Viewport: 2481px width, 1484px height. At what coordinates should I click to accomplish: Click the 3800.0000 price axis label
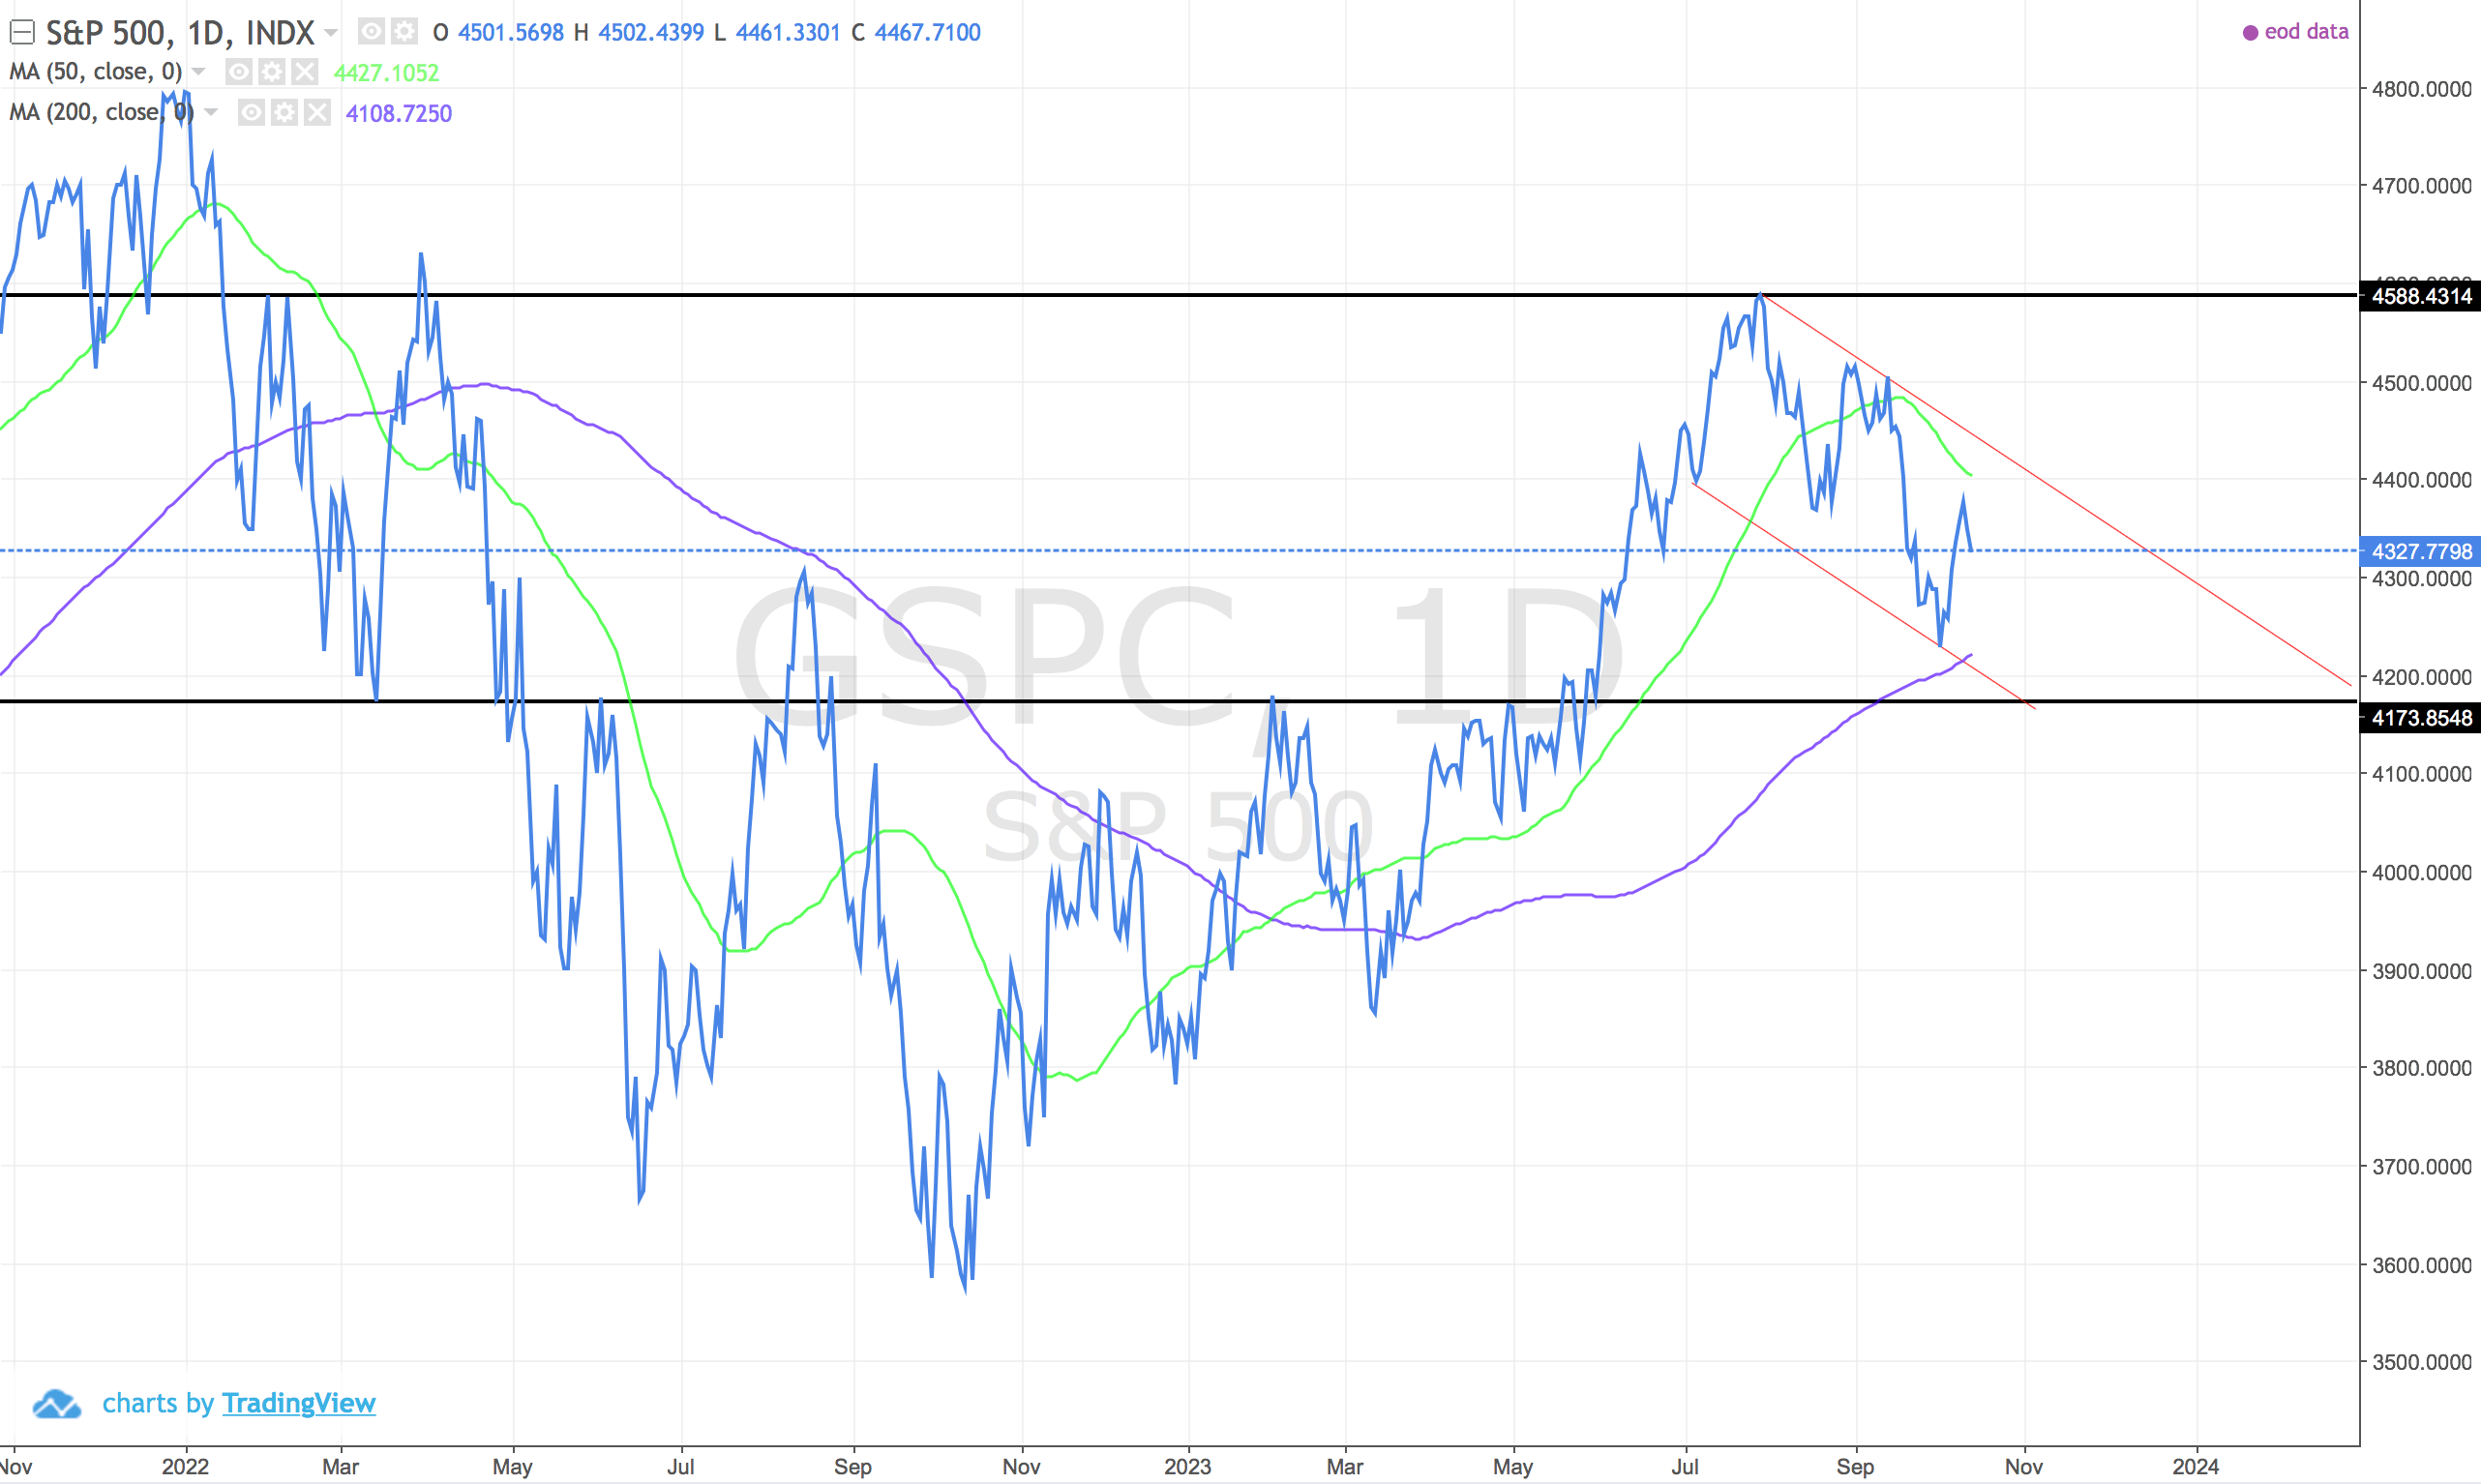pos(2422,1068)
